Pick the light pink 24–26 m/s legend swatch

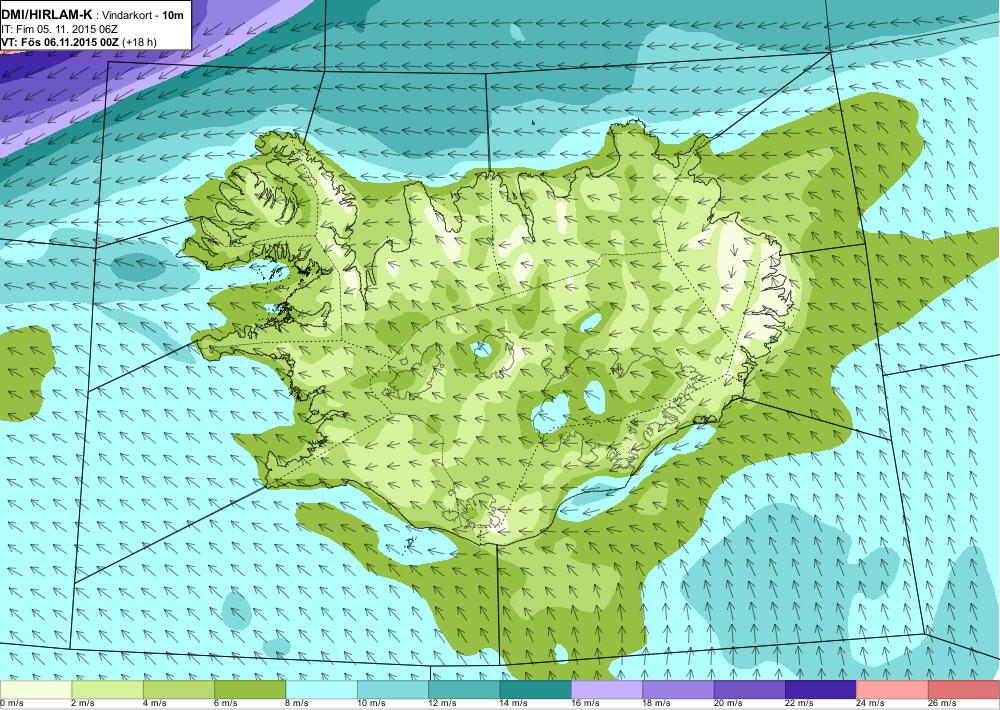pos(893,690)
